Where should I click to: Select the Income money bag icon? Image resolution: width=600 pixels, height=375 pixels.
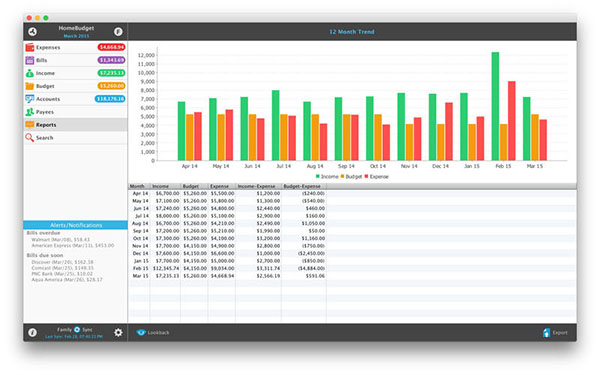[x=29, y=73]
